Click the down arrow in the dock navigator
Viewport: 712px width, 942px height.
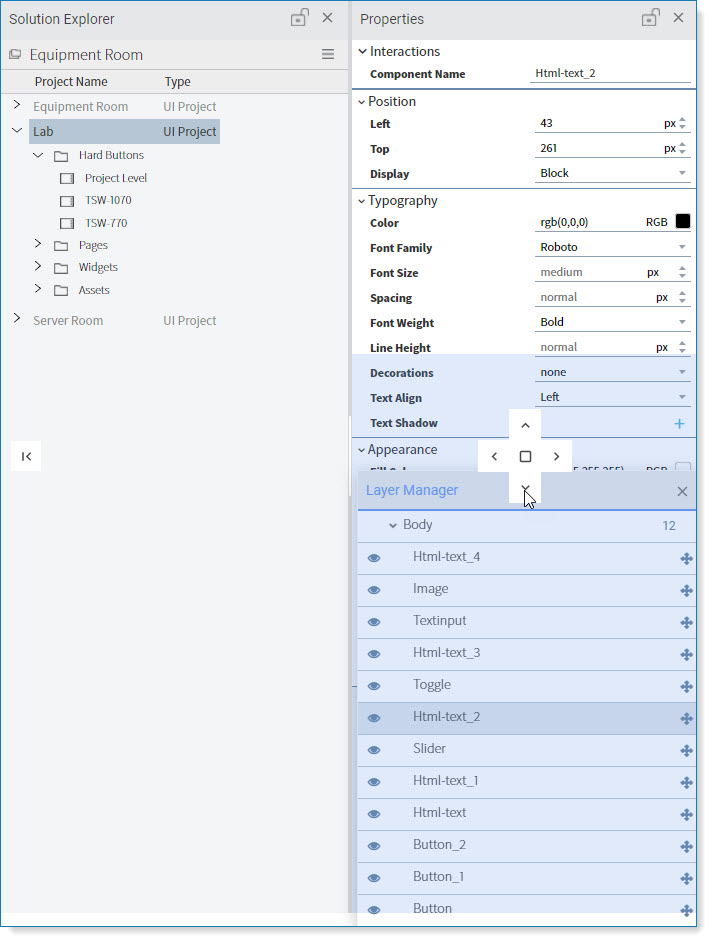(525, 487)
